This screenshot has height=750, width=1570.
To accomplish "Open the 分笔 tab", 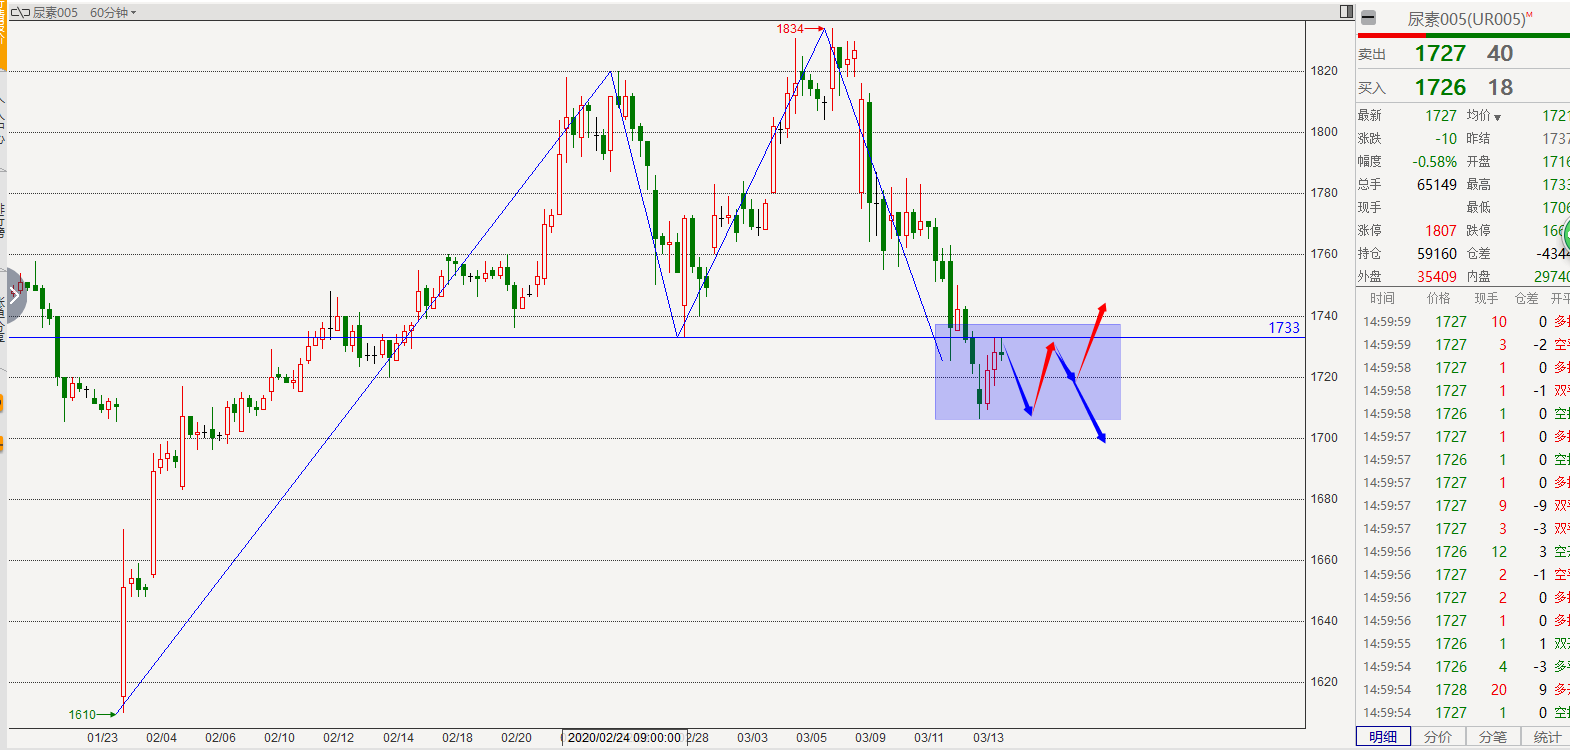I will (1492, 737).
